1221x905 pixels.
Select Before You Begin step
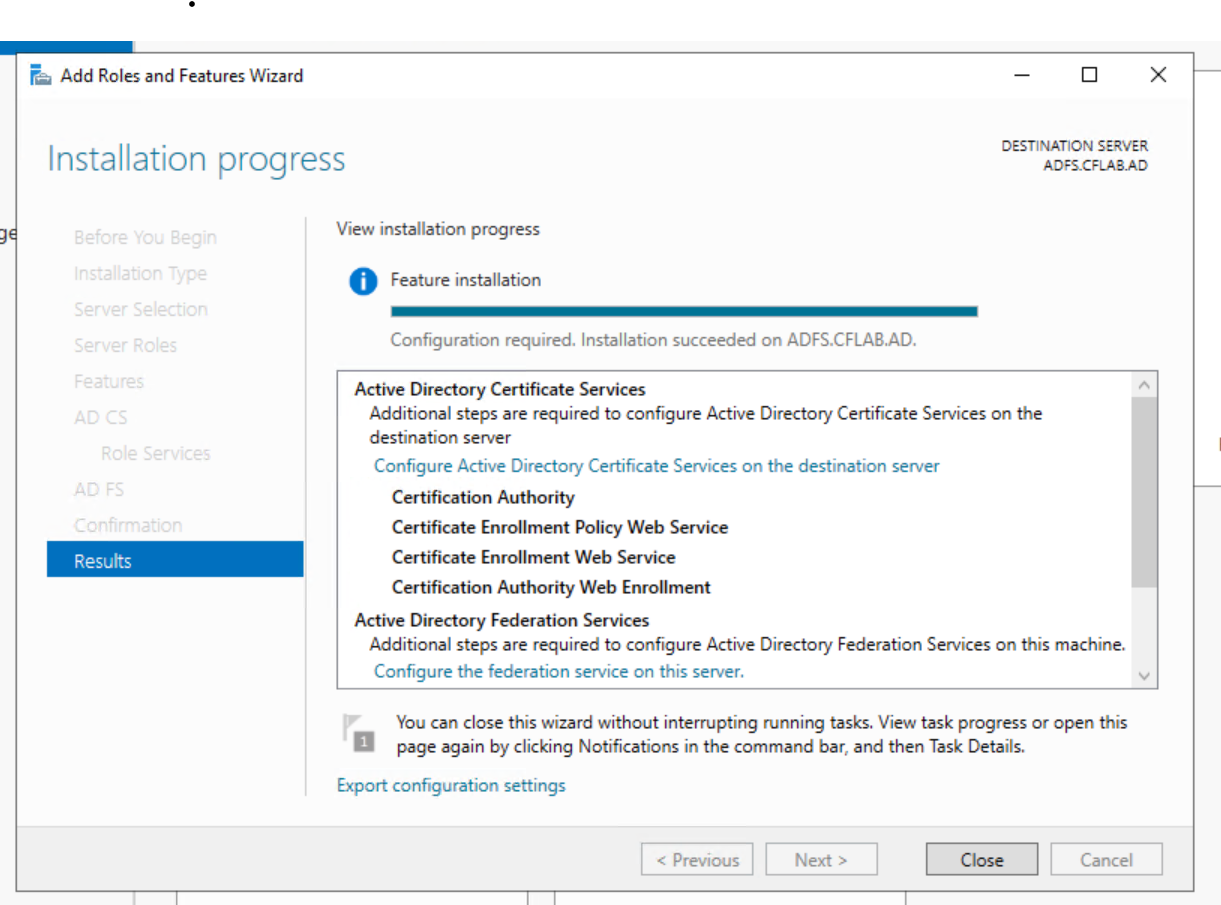point(145,237)
